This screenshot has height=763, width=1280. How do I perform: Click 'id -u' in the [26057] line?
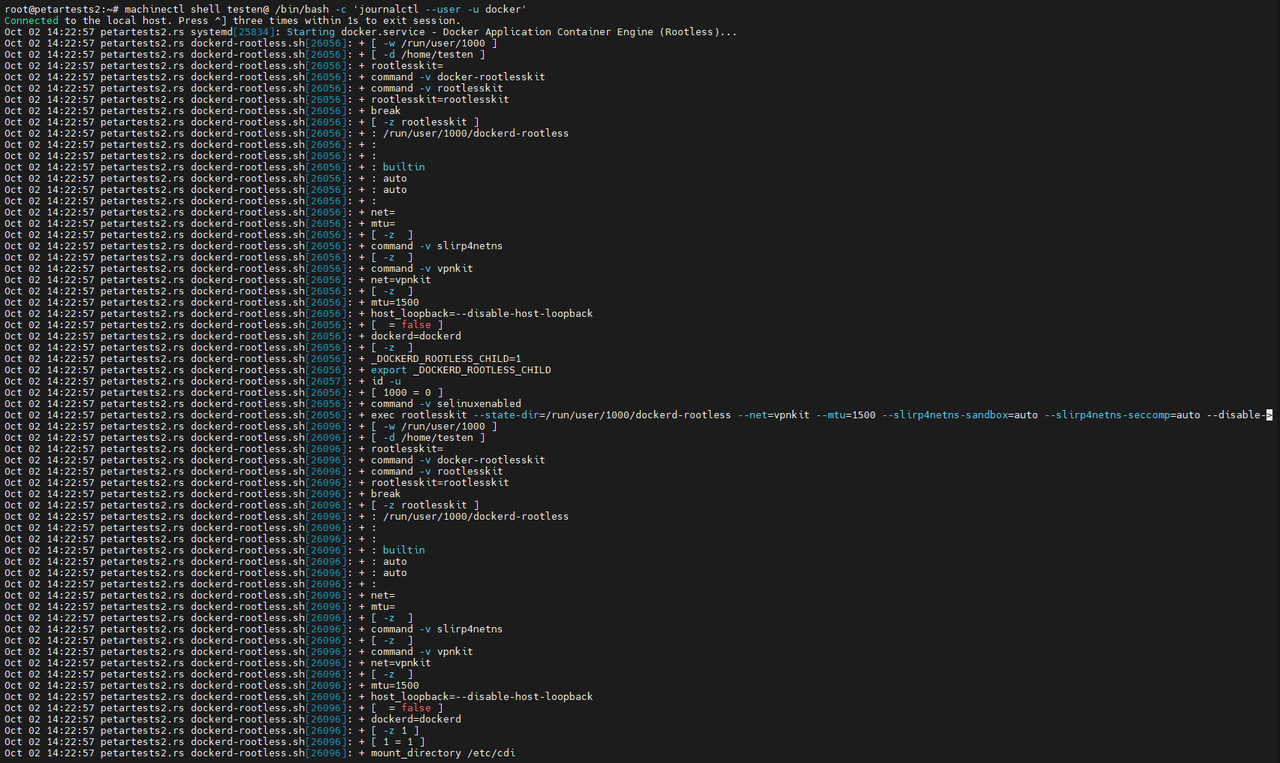386,381
